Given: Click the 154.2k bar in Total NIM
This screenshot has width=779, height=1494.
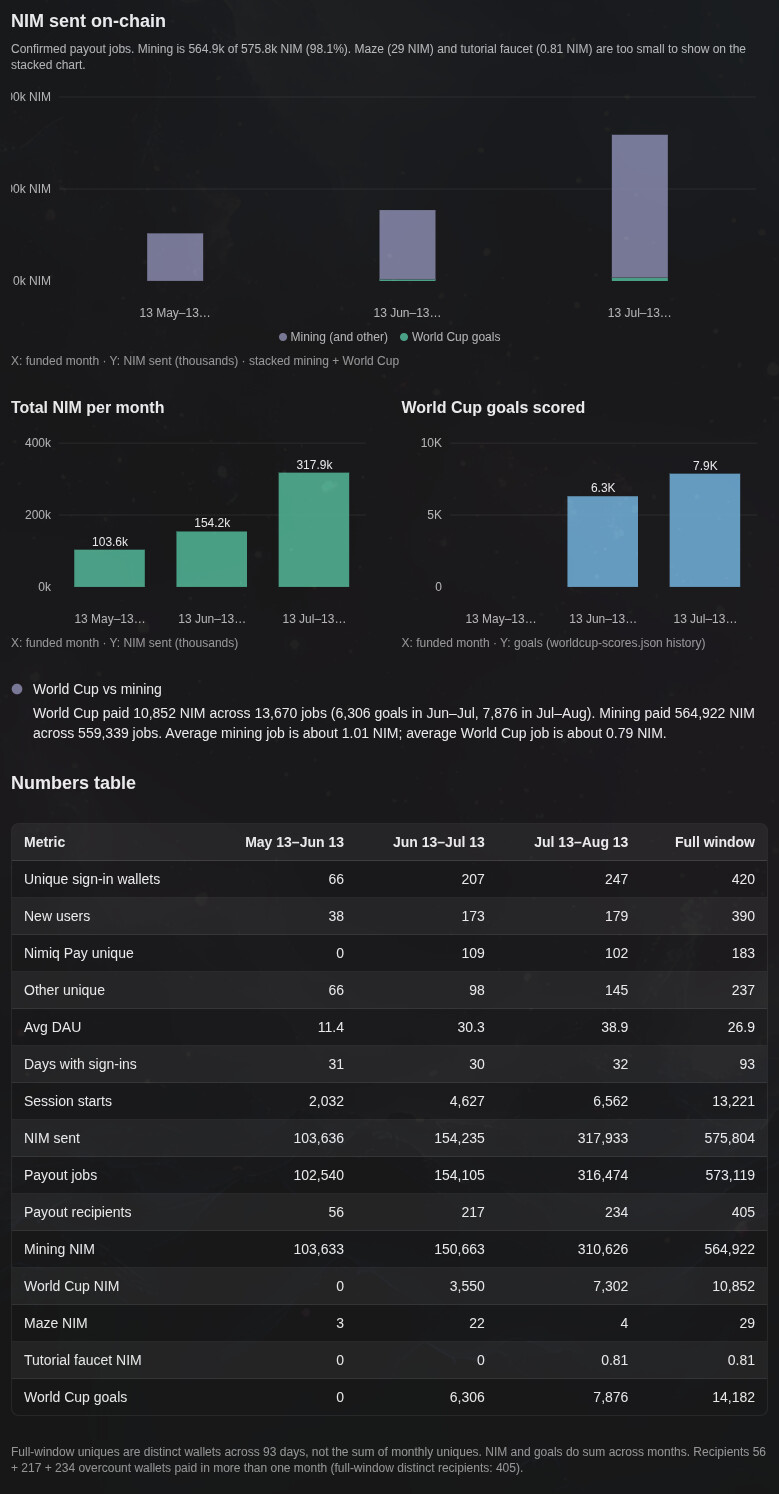Looking at the screenshot, I should (211, 559).
